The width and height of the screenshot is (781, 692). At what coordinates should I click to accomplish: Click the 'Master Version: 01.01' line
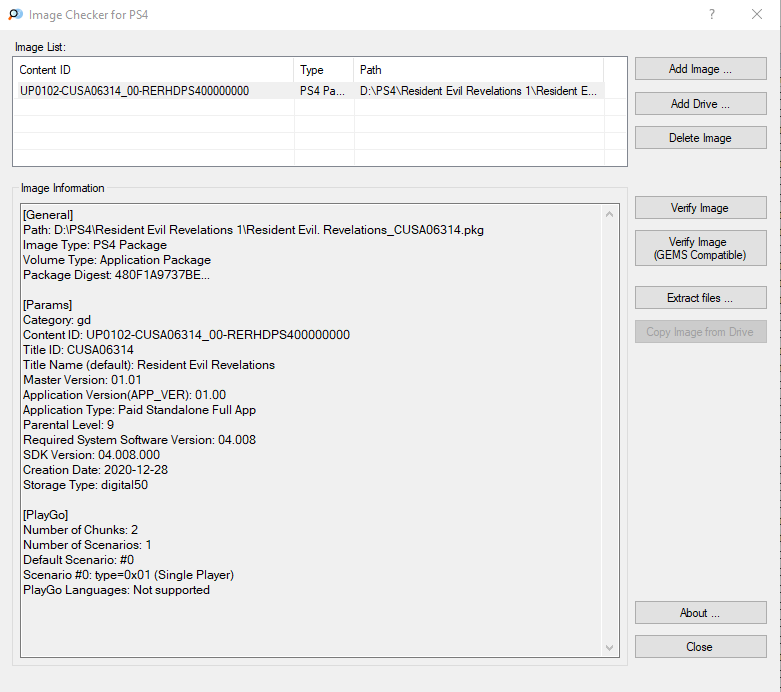(x=82, y=380)
